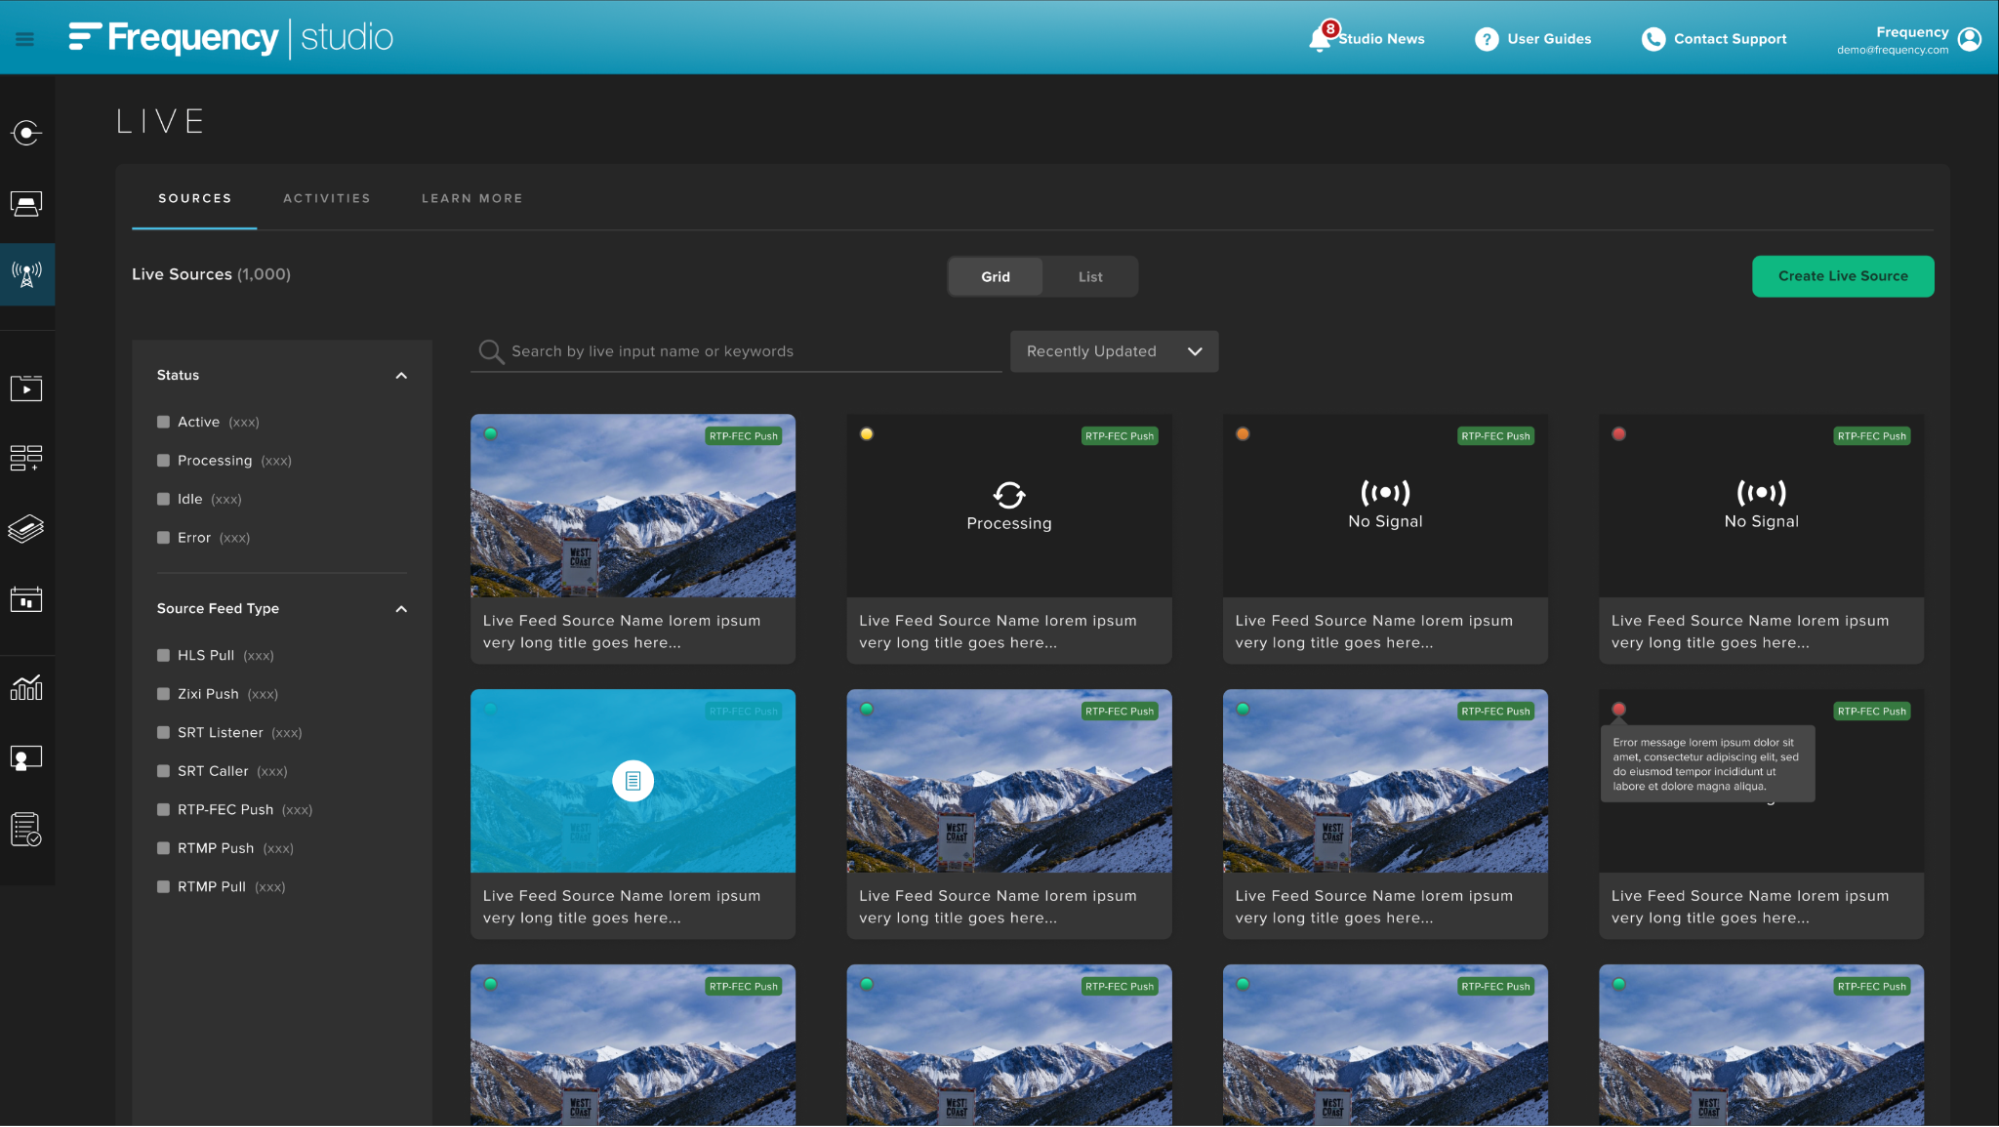1999x1127 pixels.
Task: Open the Learn More tab
Action: click(471, 198)
